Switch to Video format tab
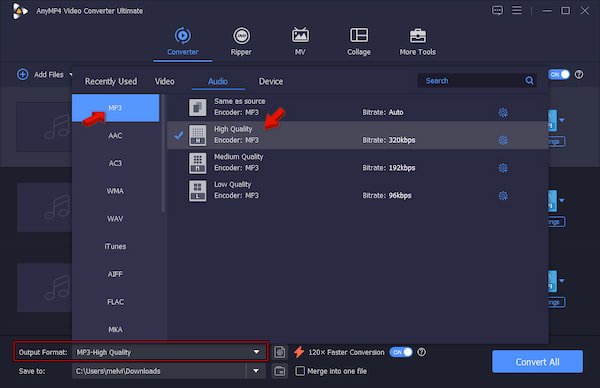 point(165,82)
